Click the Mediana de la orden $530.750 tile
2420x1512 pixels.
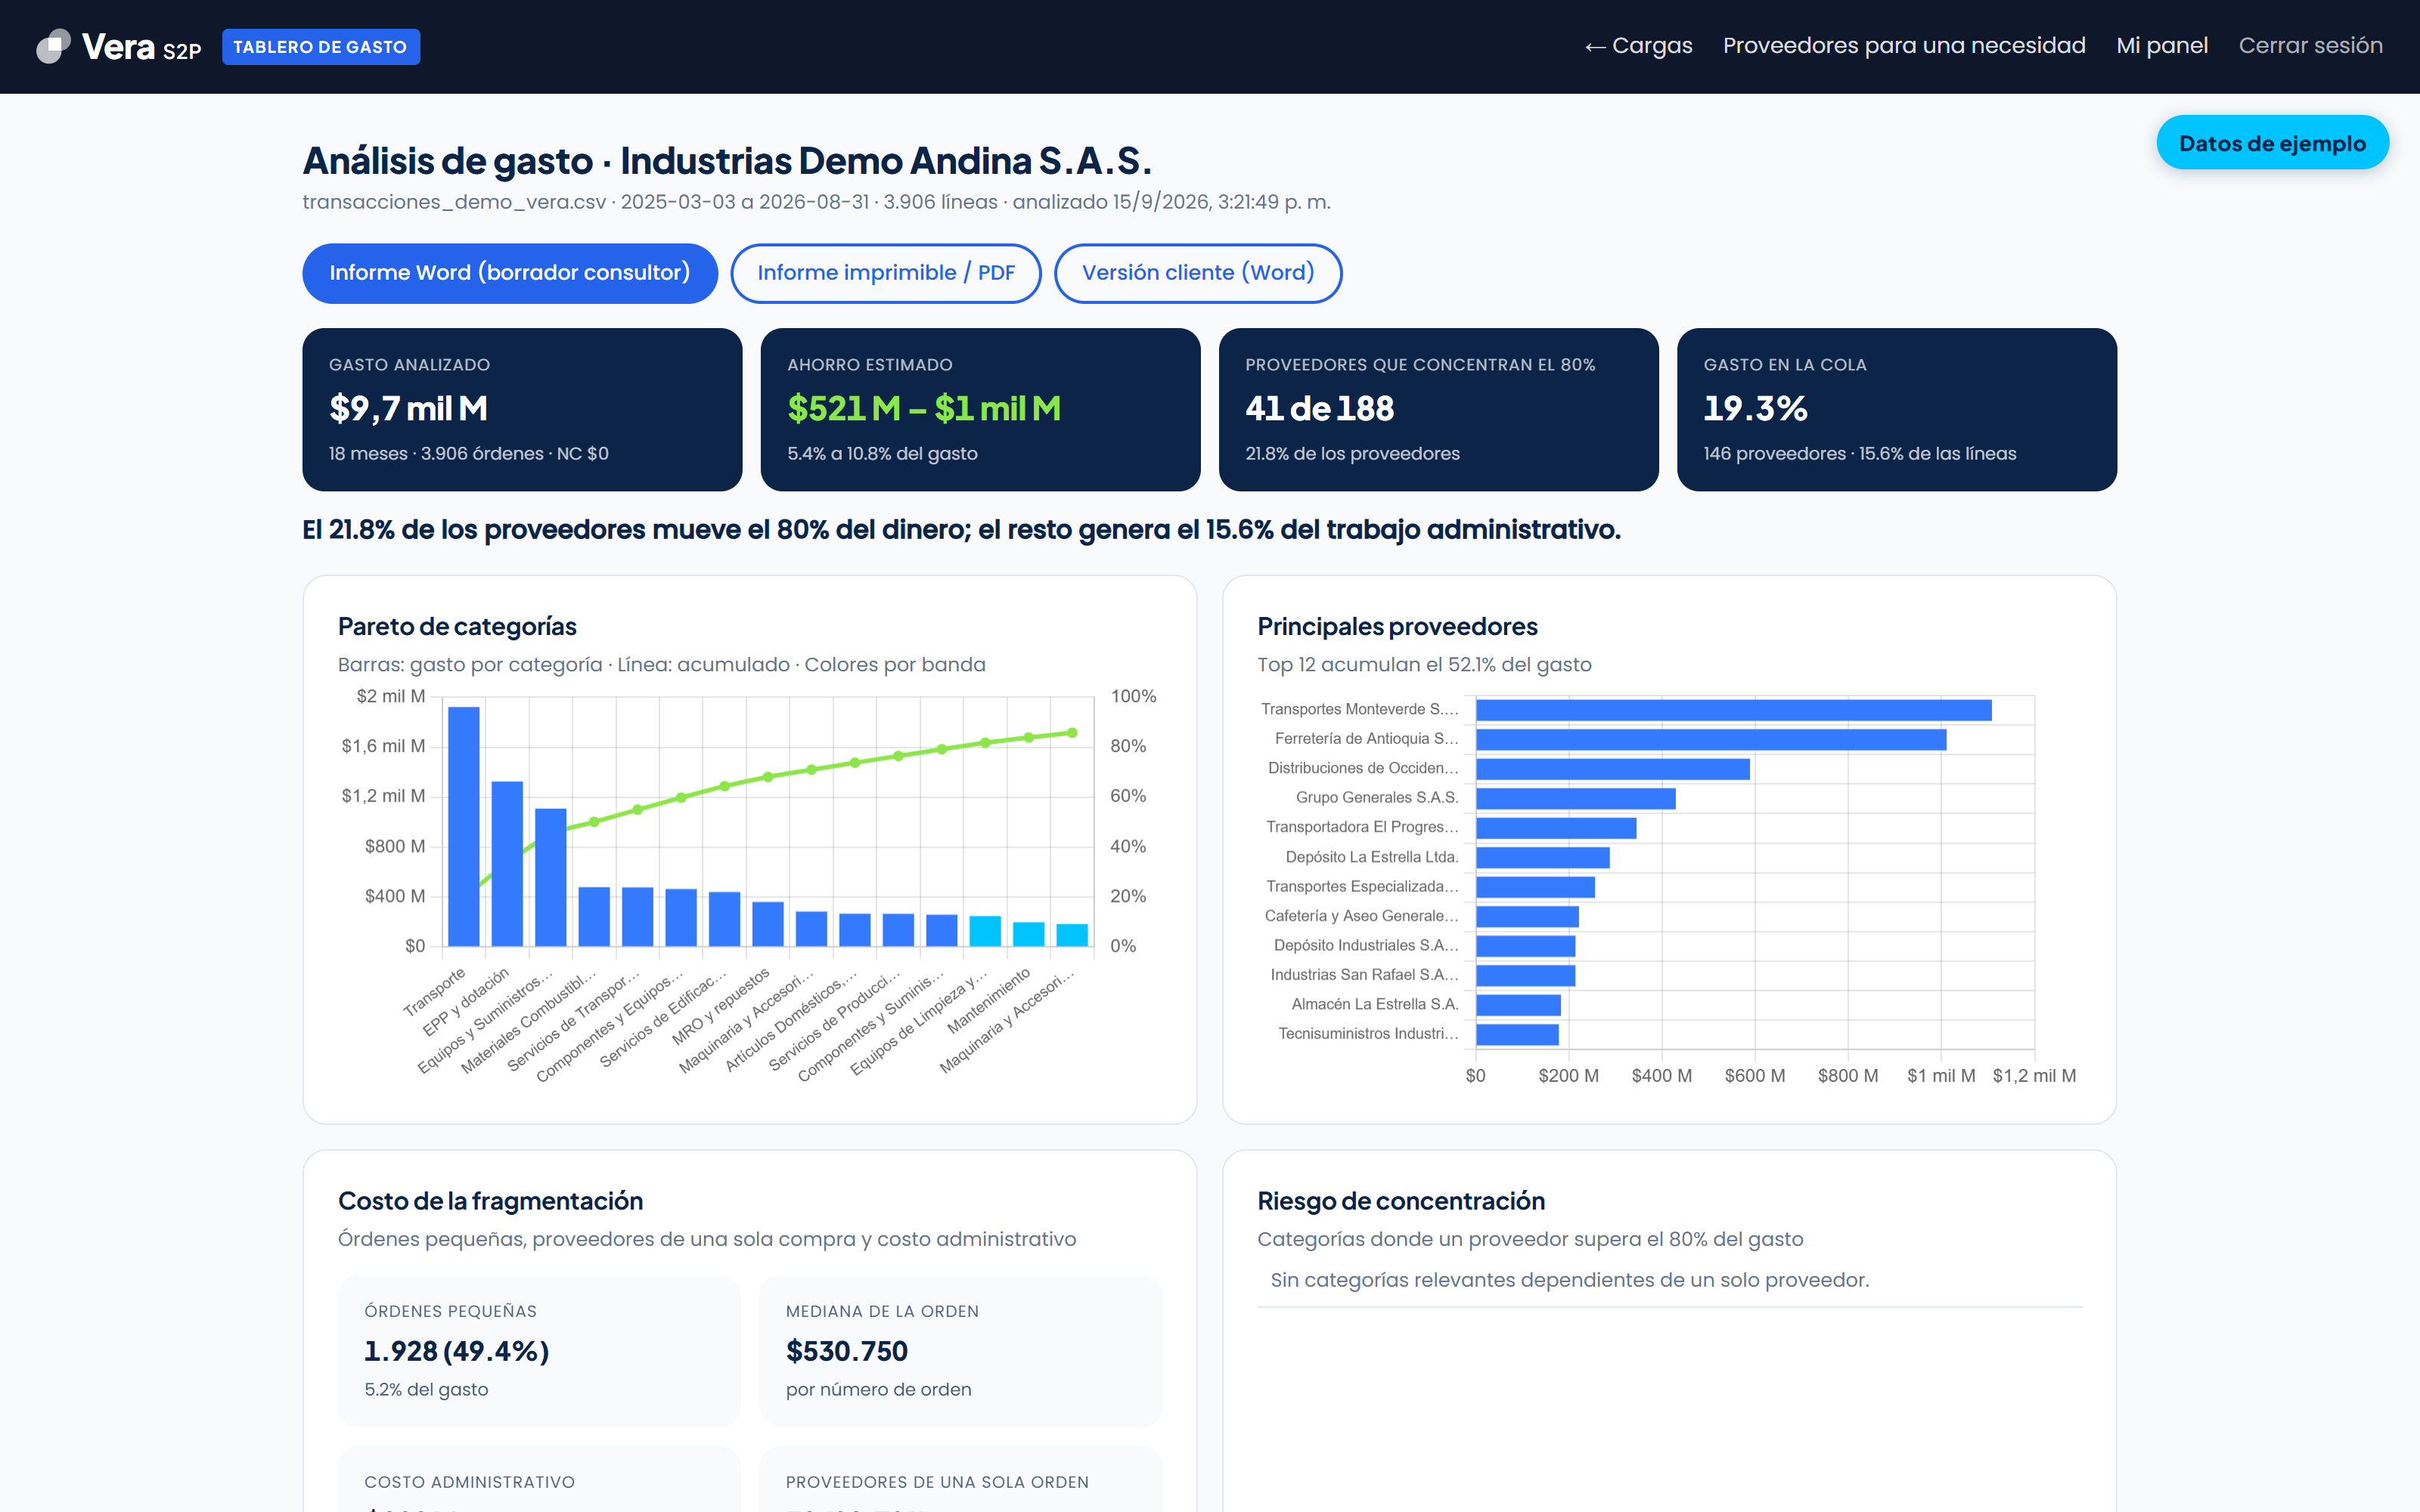click(960, 1350)
